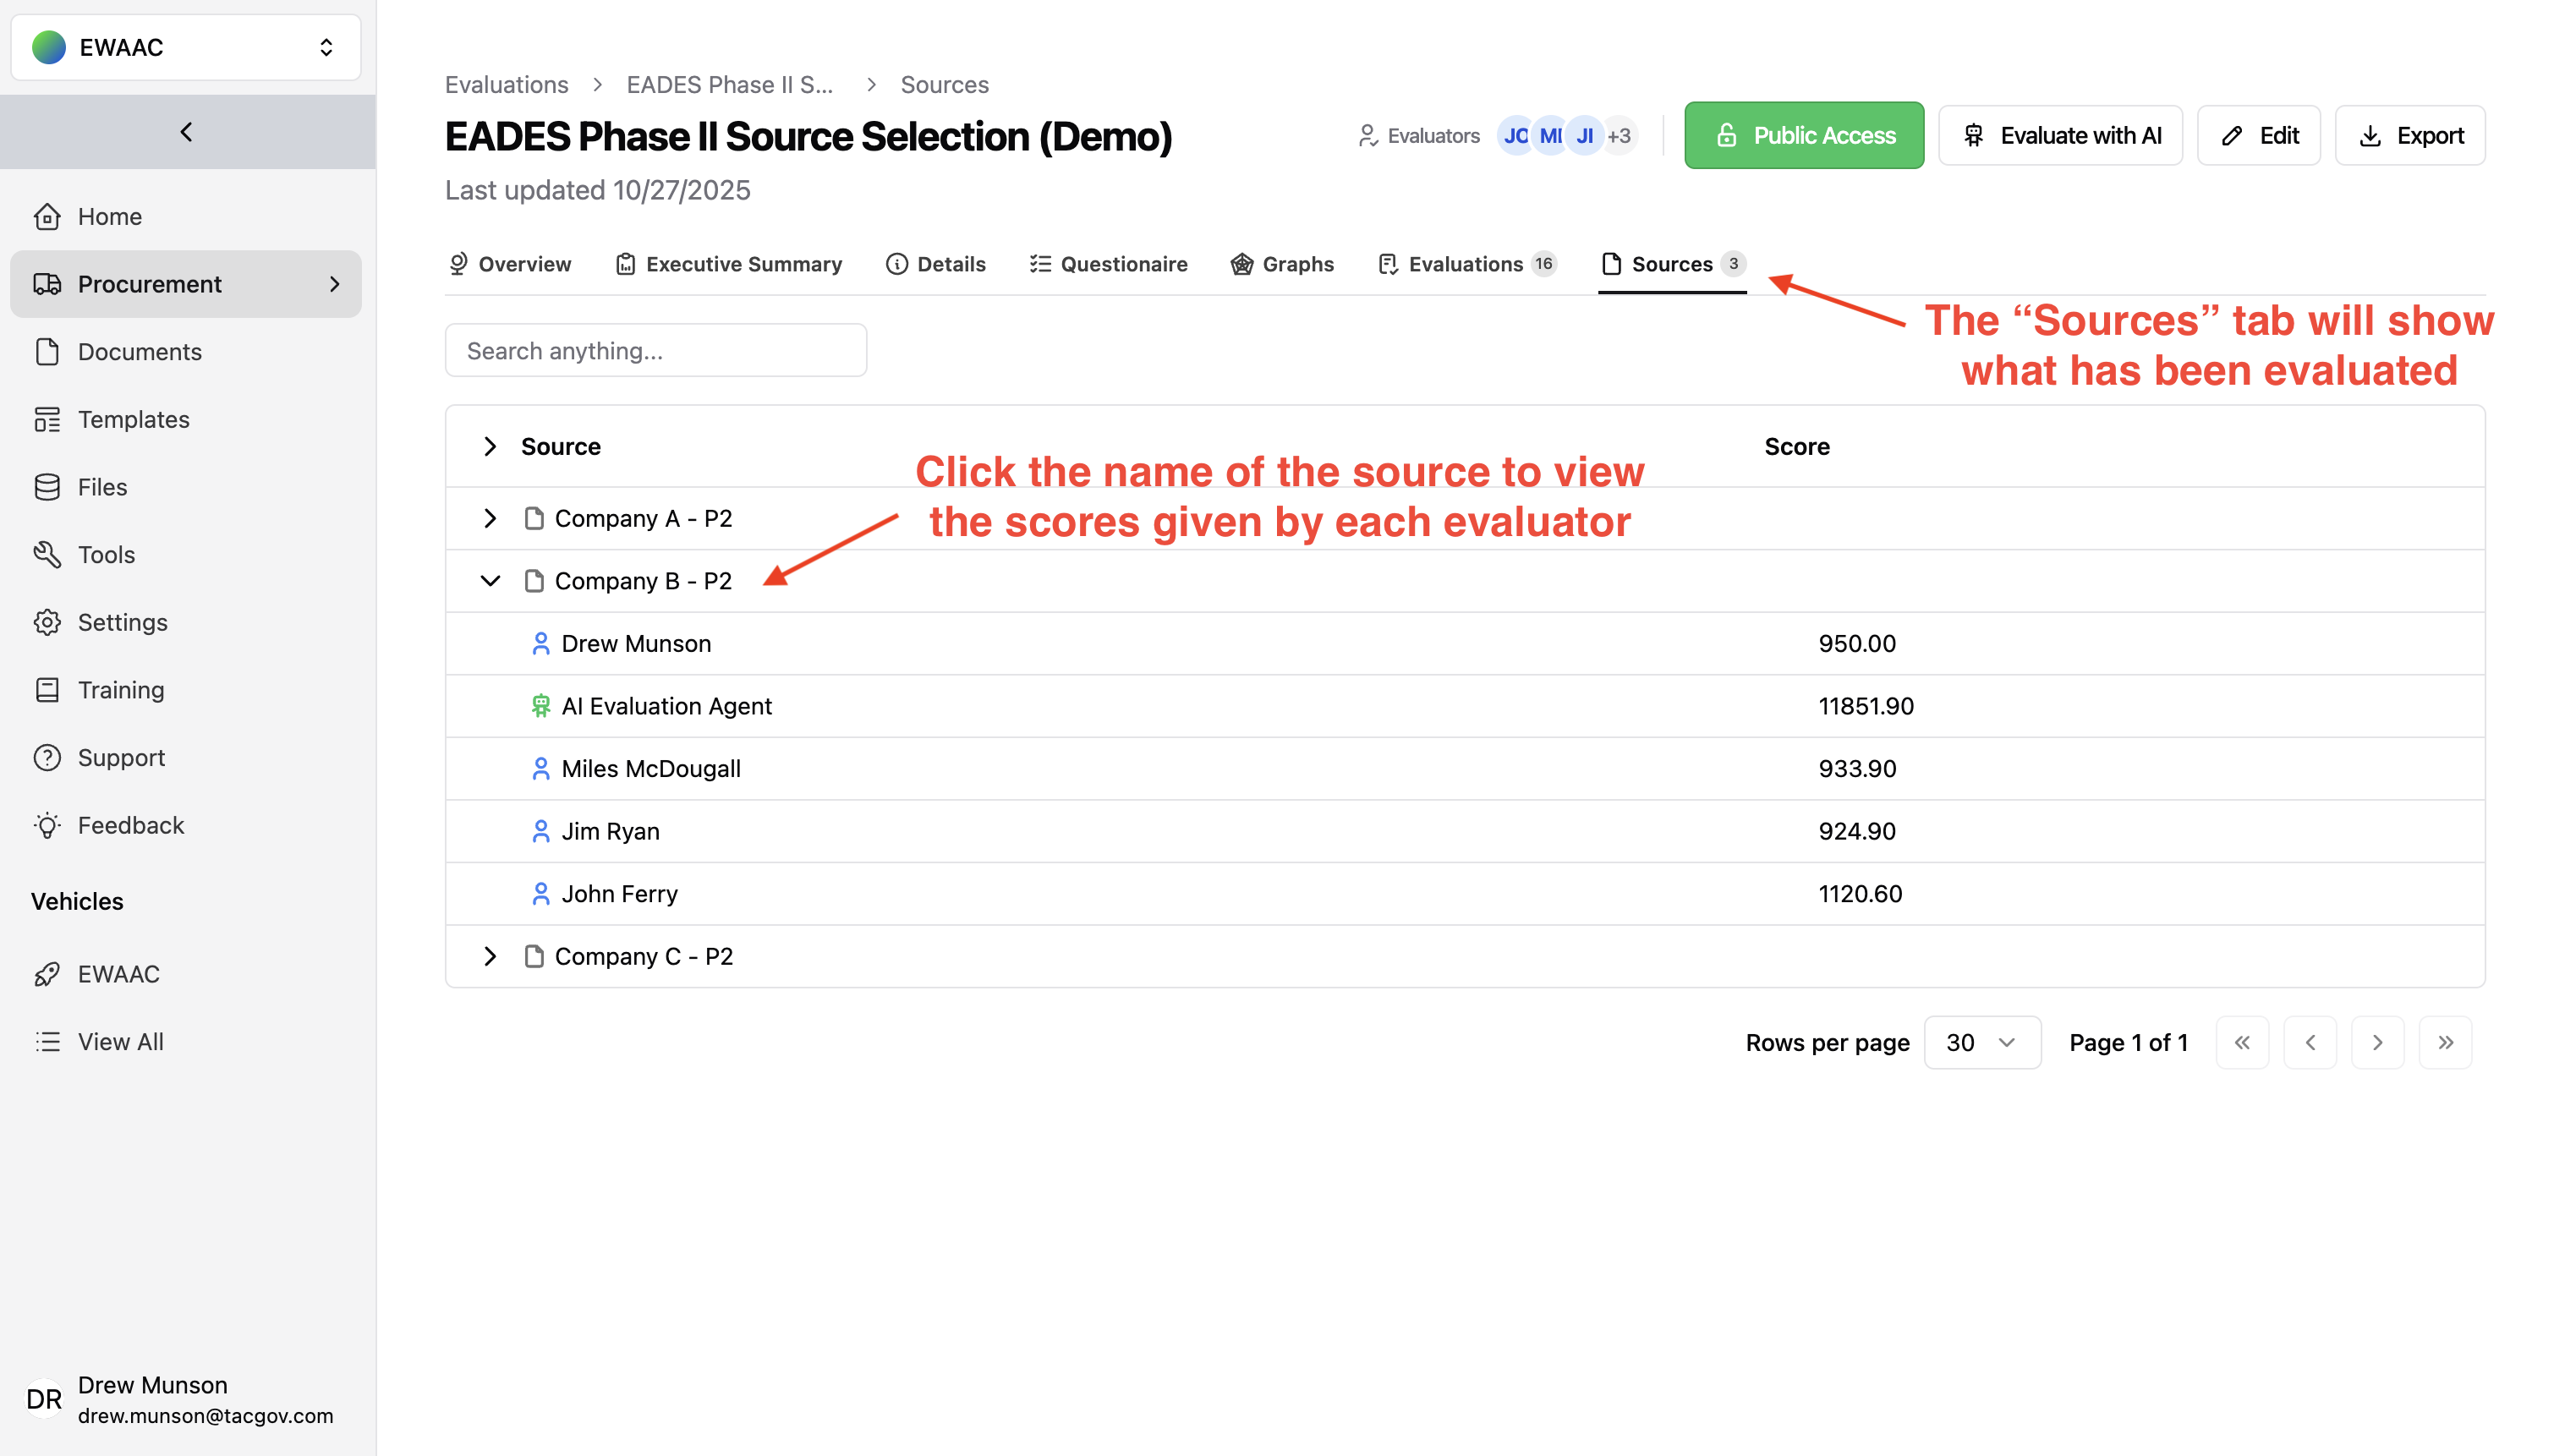Click the Evaluate with AI button
The image size is (2554, 1456).
tap(2060, 135)
